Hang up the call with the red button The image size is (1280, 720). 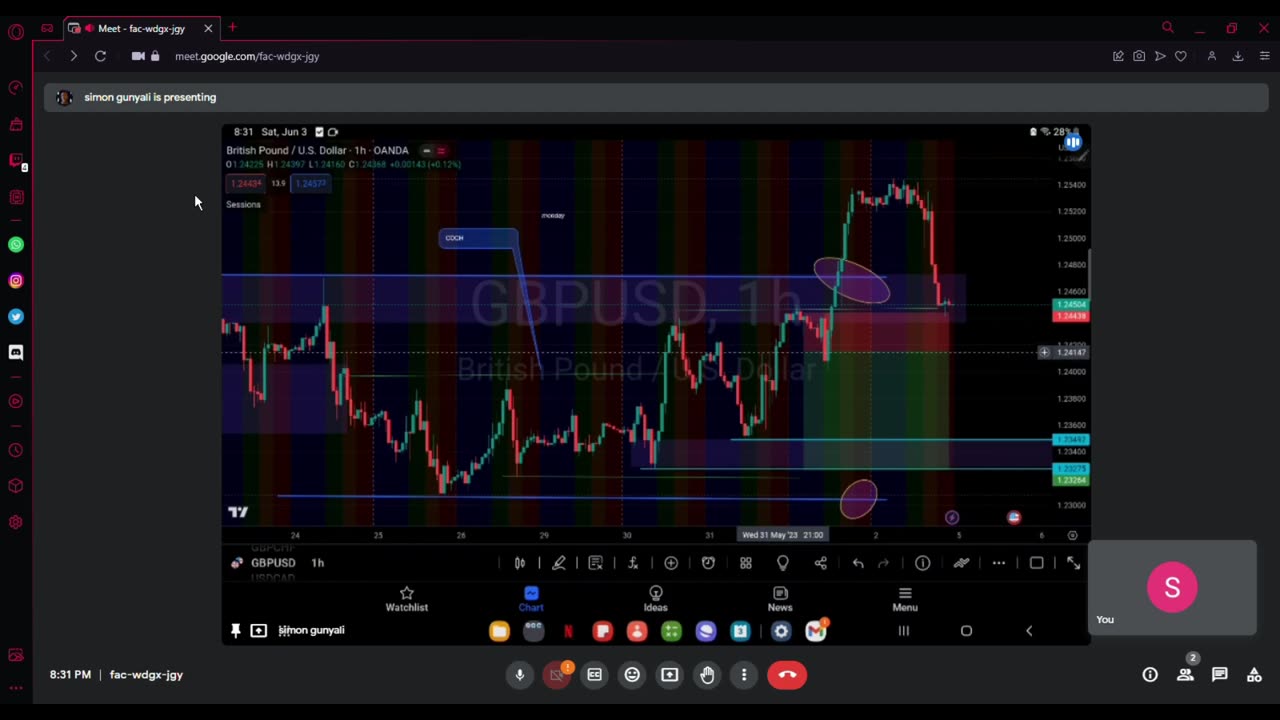pos(787,675)
